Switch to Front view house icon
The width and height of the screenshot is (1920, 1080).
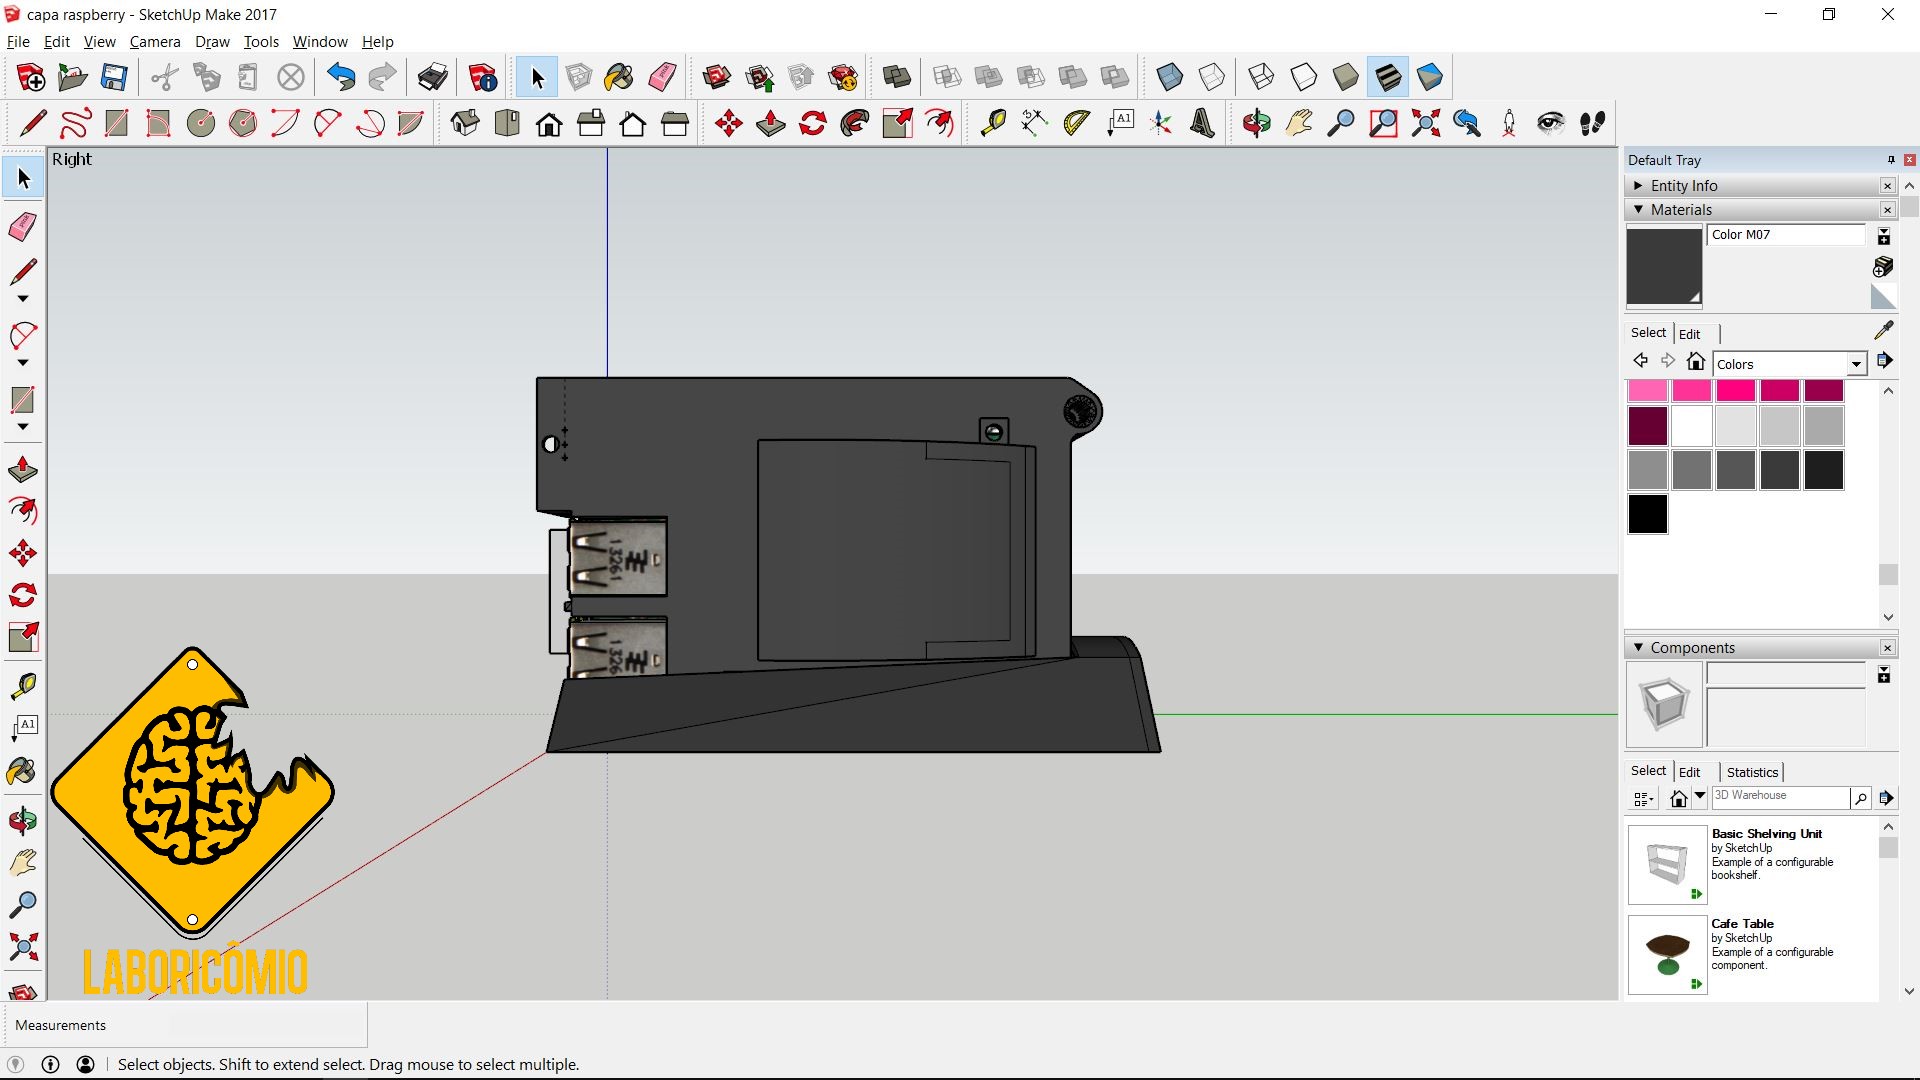(549, 124)
